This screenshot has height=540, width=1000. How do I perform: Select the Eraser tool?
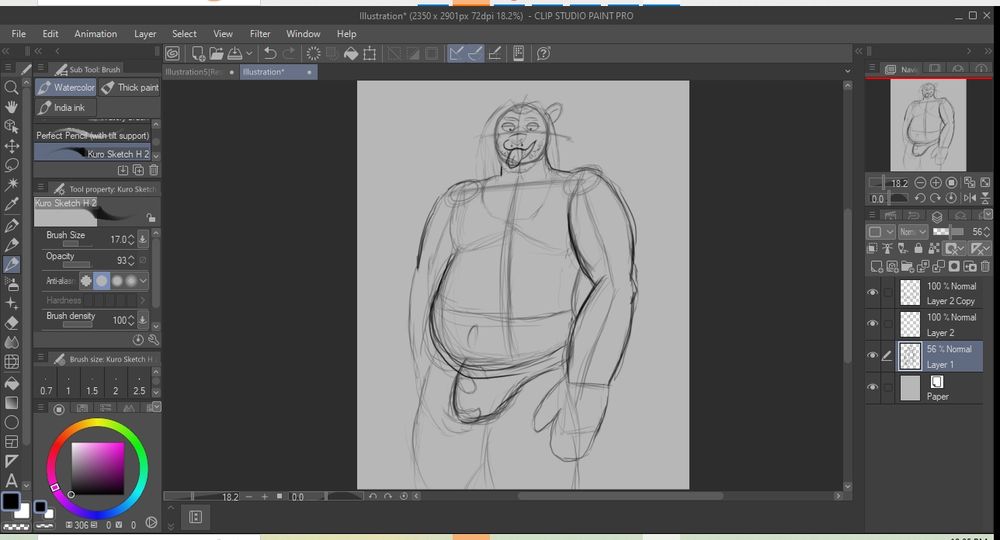12,322
